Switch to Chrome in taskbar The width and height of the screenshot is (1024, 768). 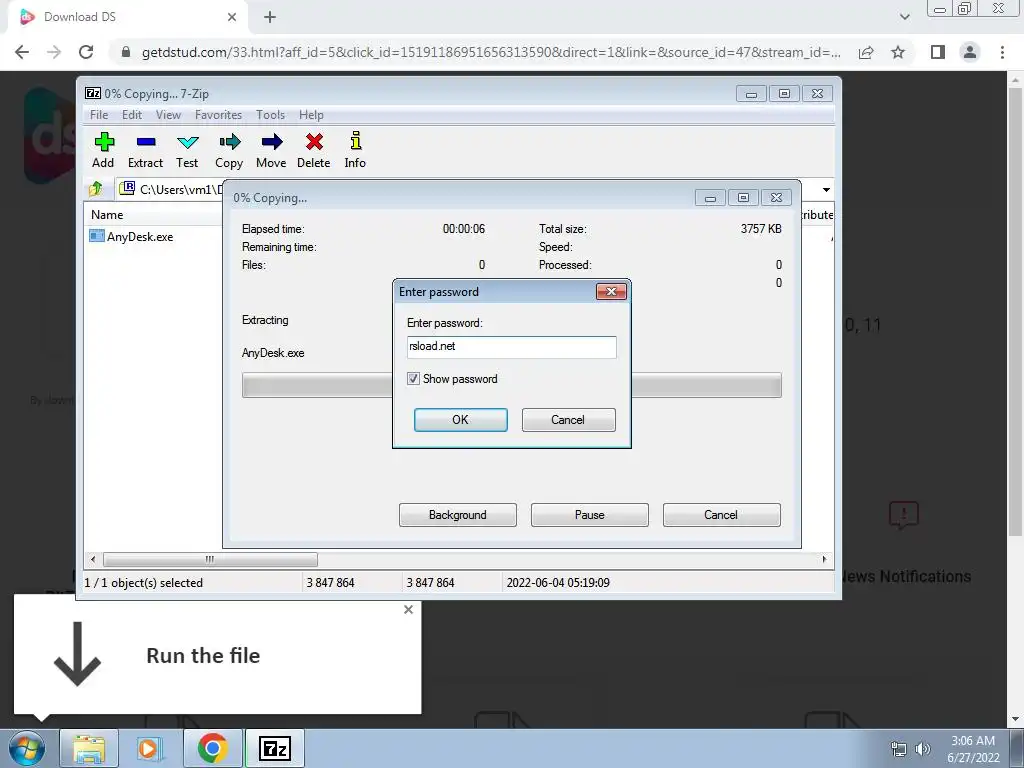click(212, 748)
